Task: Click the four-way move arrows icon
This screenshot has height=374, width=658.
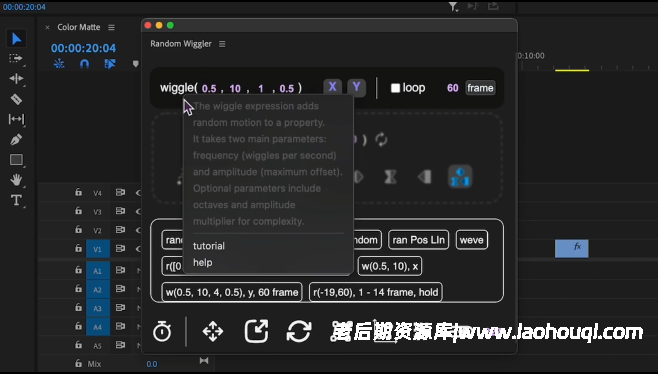Action: 213,331
